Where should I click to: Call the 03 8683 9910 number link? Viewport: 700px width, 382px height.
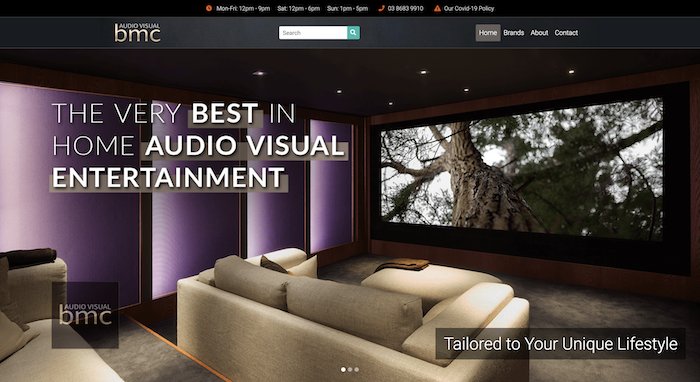(x=405, y=8)
